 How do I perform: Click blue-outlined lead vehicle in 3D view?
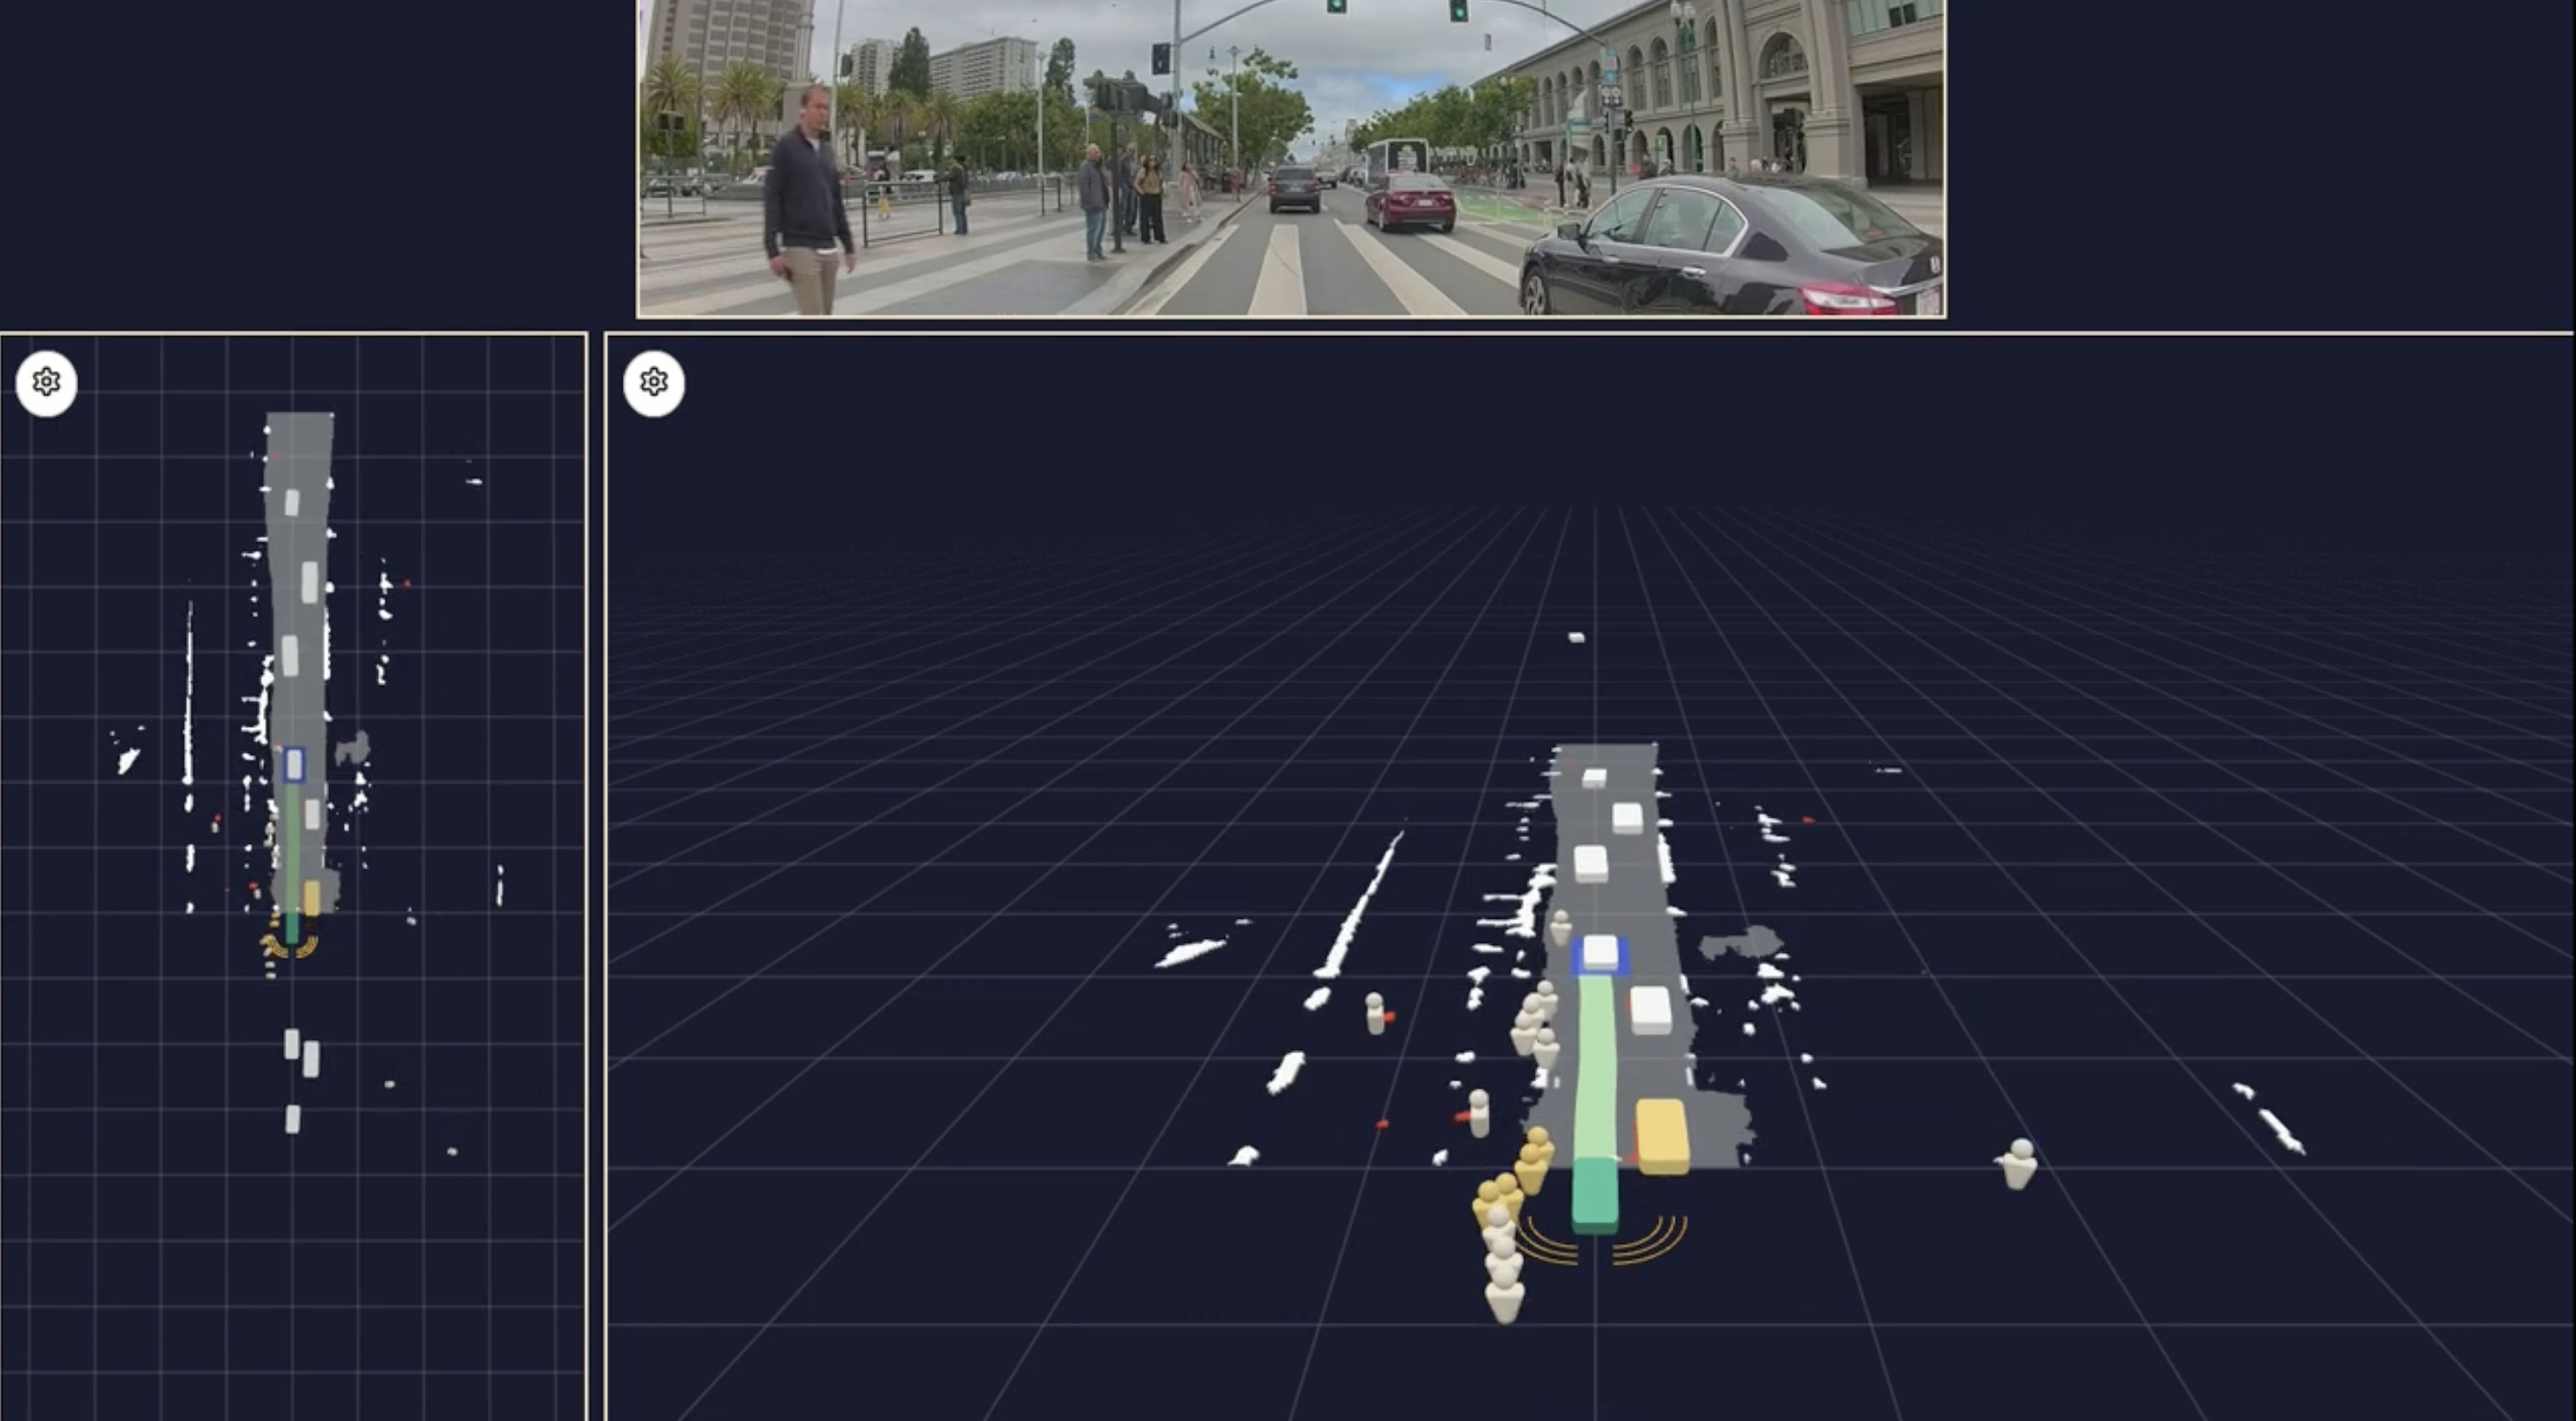point(1600,953)
